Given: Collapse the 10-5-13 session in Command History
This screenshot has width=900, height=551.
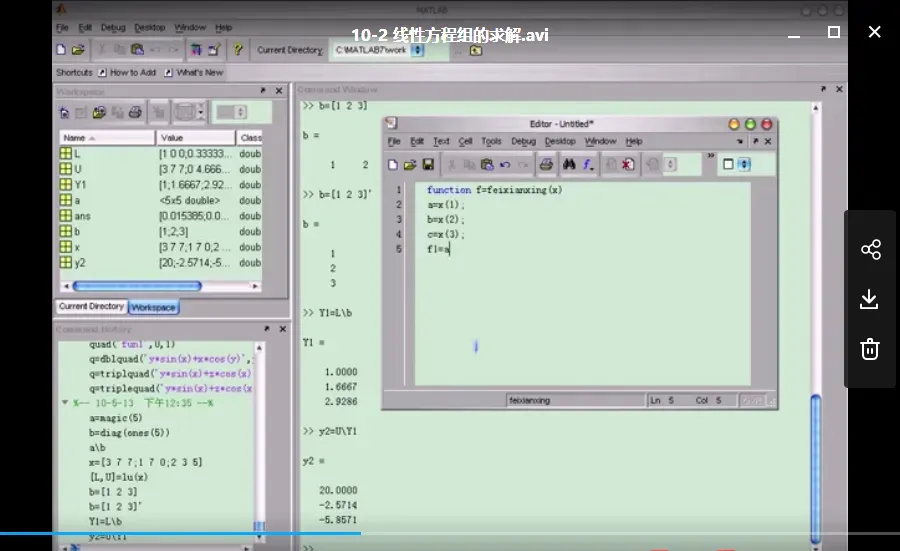Looking at the screenshot, I should 65,402.
